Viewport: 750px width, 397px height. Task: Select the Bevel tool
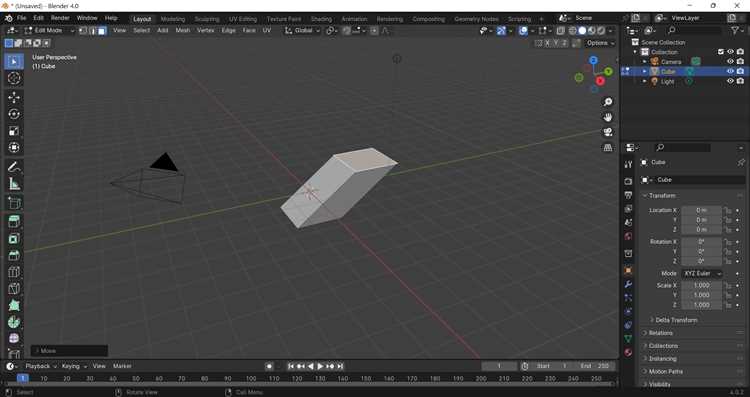(14, 255)
